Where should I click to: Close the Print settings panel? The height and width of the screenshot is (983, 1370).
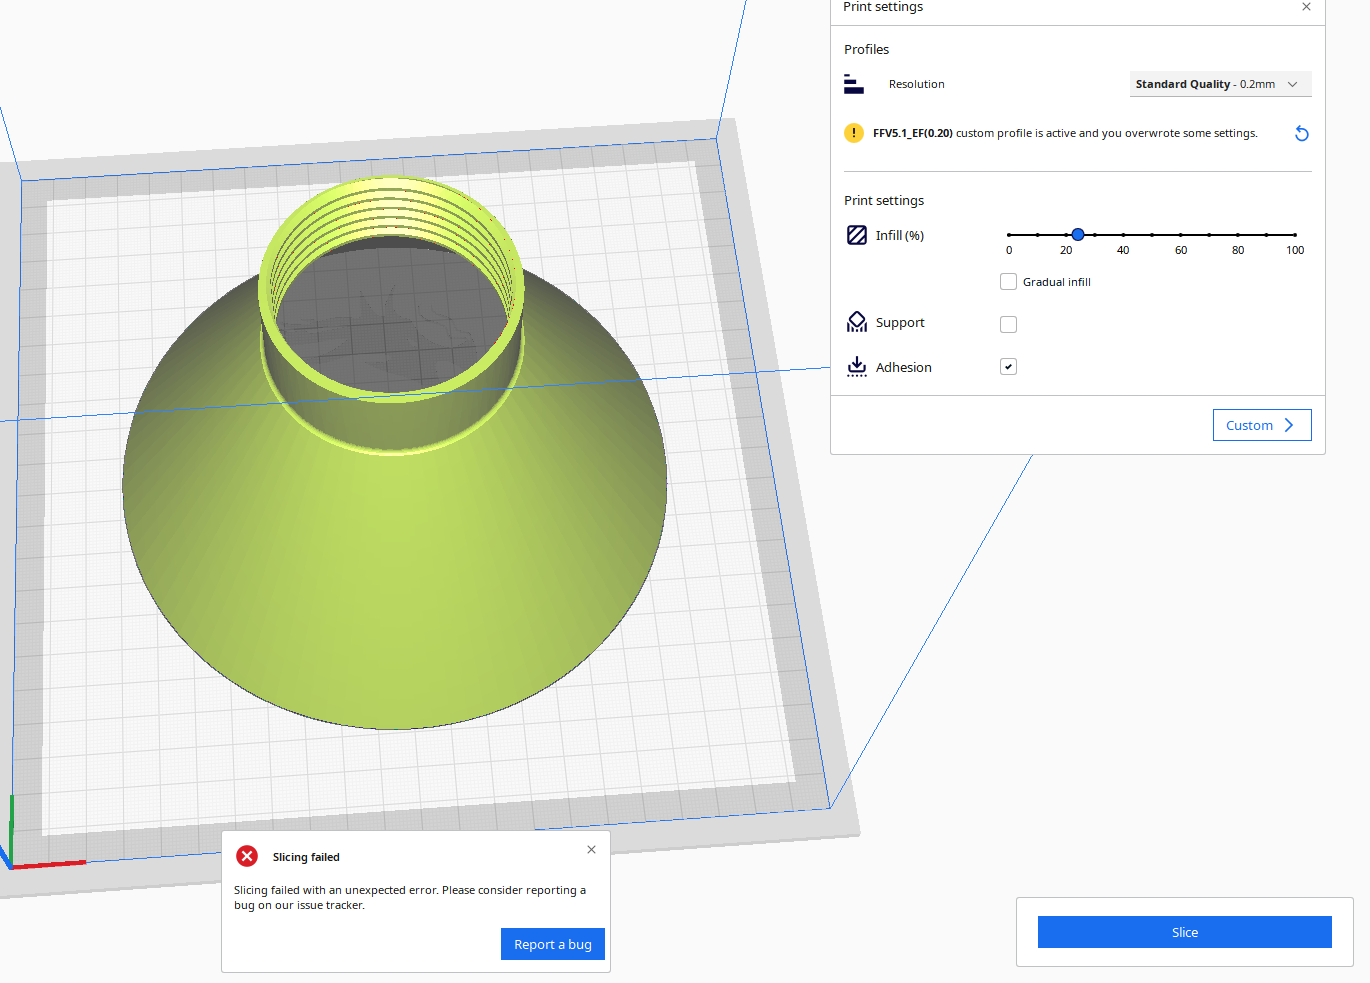click(x=1306, y=7)
